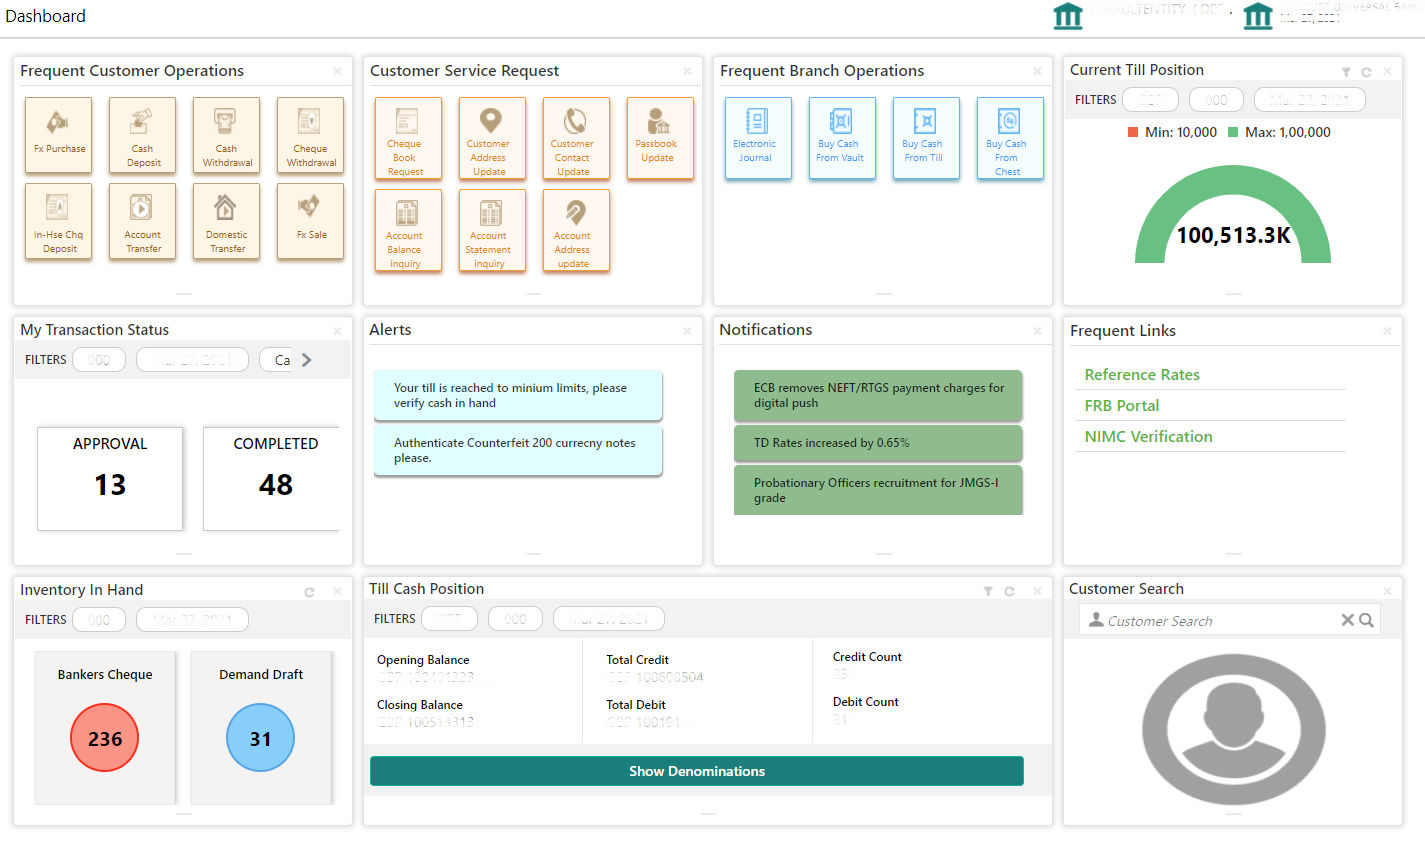Clear the Customer Search field with X icon
Viewport: 1425px width, 847px height.
[x=1348, y=620]
